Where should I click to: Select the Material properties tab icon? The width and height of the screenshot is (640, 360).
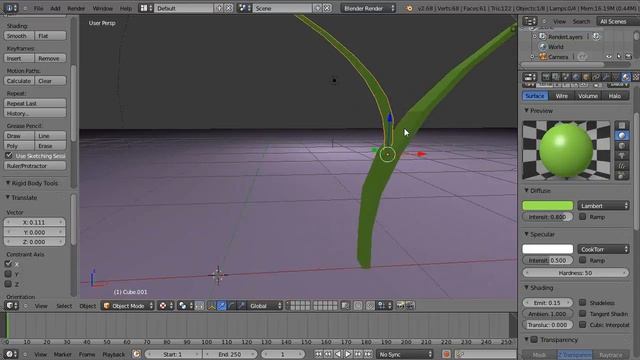pos(626,77)
